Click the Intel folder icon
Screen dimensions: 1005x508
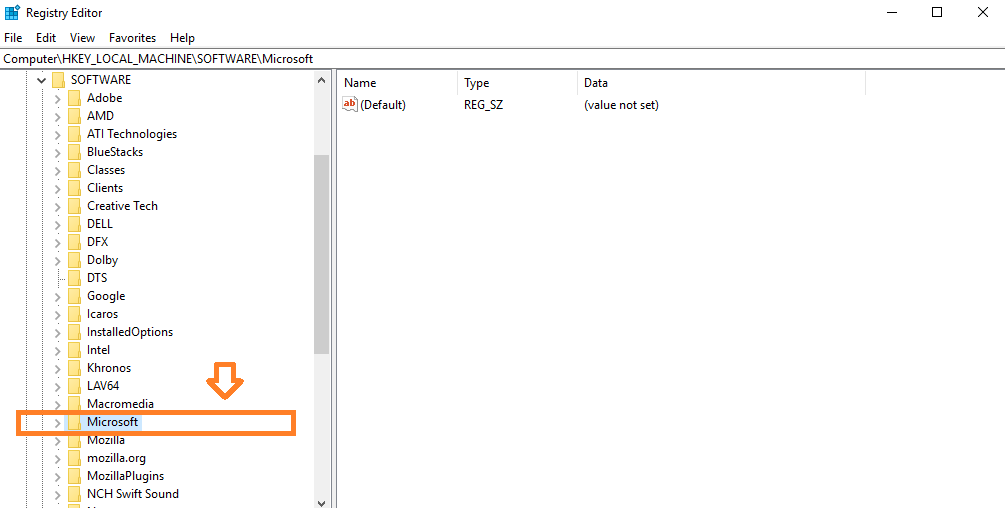pyautogui.click(x=74, y=350)
